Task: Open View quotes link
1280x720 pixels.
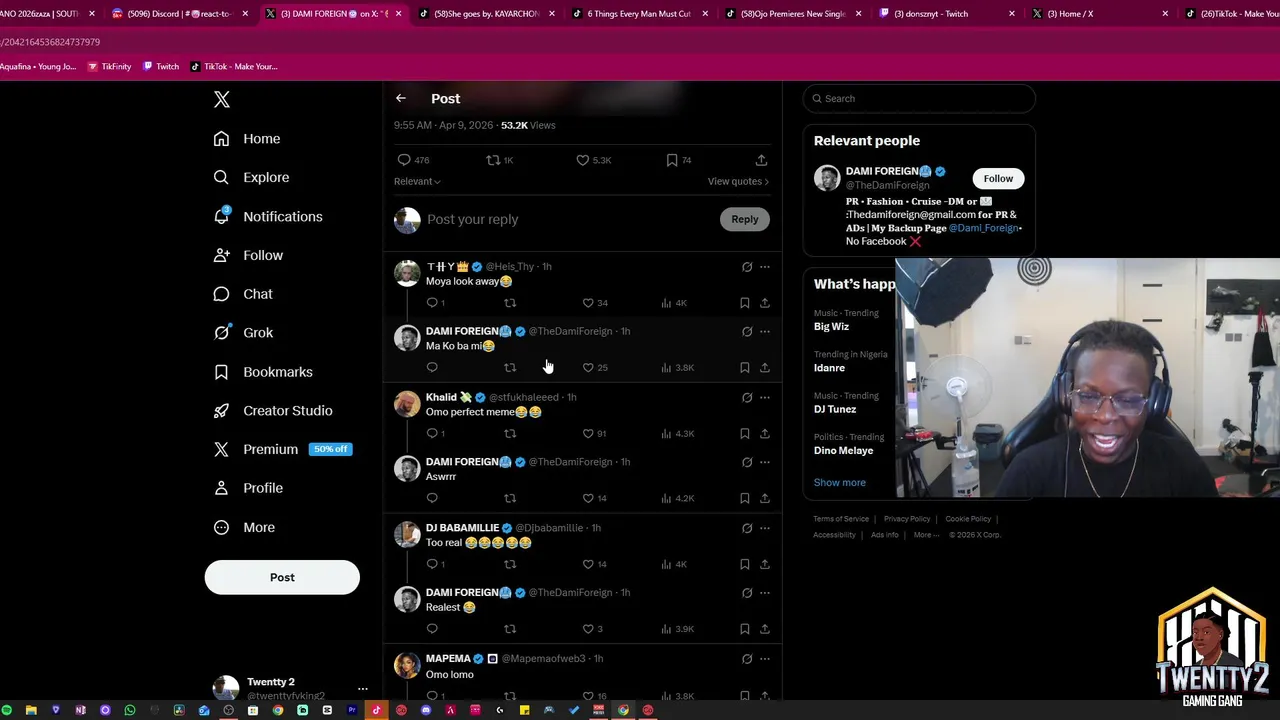Action: pyautogui.click(x=738, y=181)
